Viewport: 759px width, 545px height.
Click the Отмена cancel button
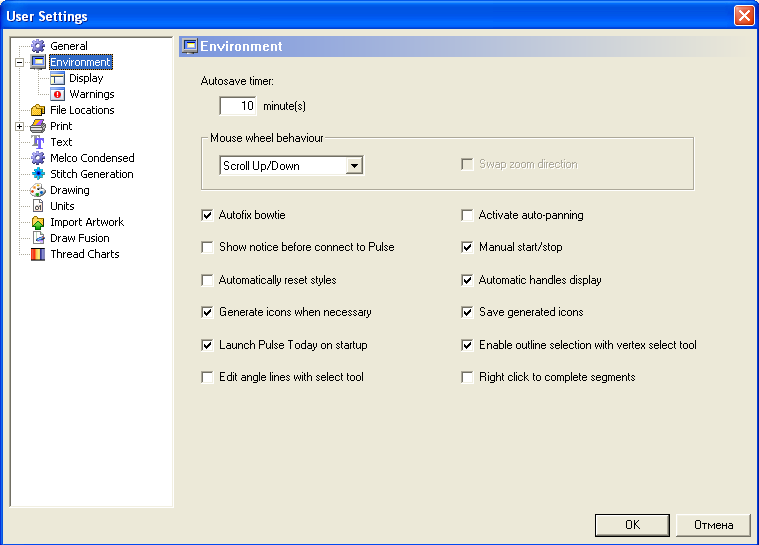[x=713, y=525]
